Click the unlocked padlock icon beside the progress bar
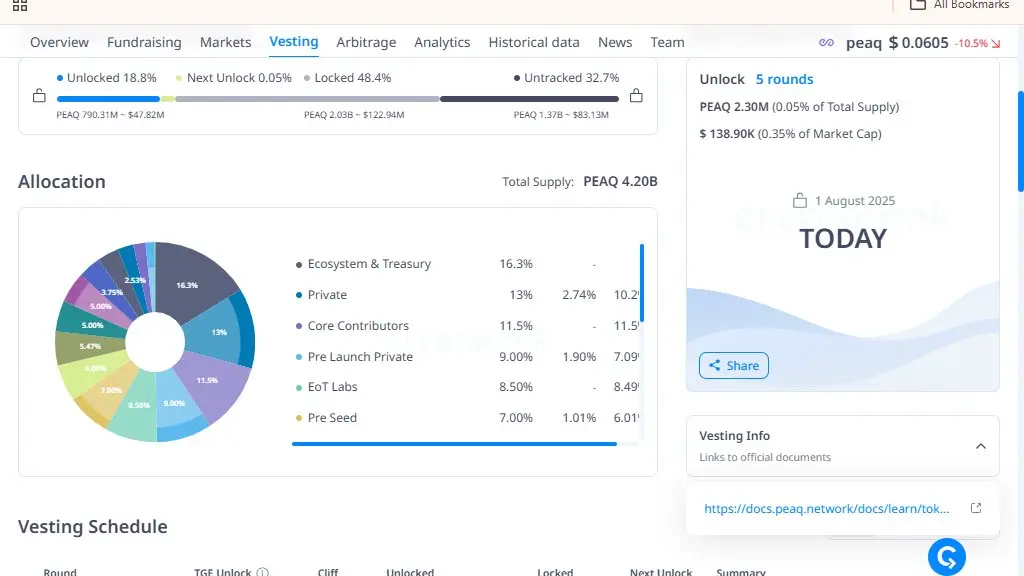 (39, 96)
